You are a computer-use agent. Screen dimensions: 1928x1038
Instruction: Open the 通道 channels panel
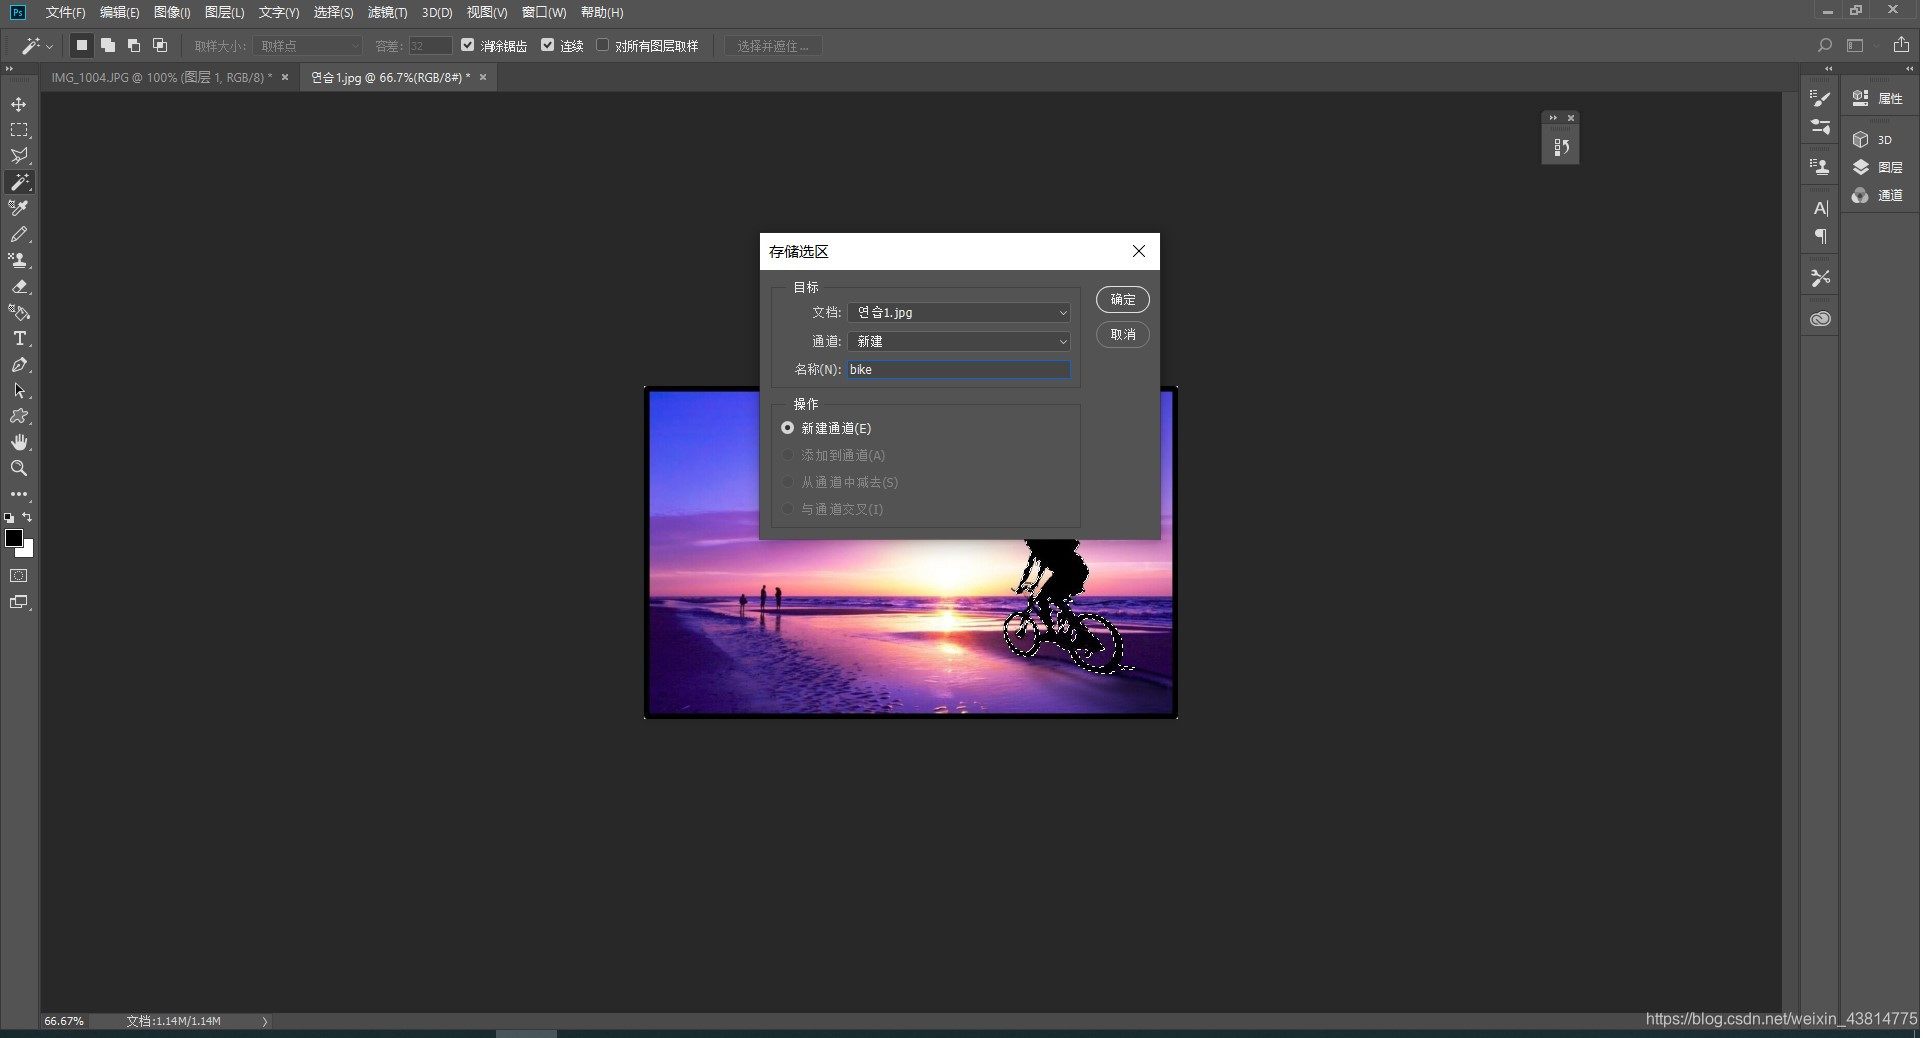coord(1878,195)
